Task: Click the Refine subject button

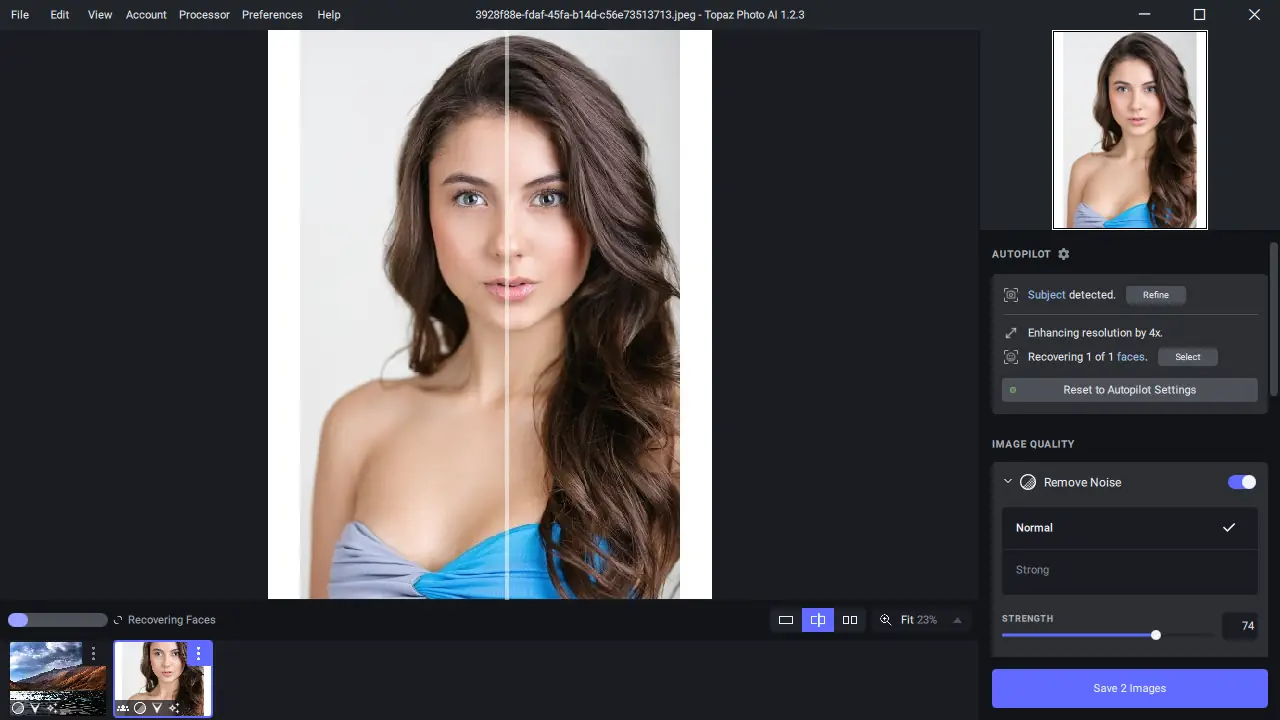Action: [x=1156, y=295]
